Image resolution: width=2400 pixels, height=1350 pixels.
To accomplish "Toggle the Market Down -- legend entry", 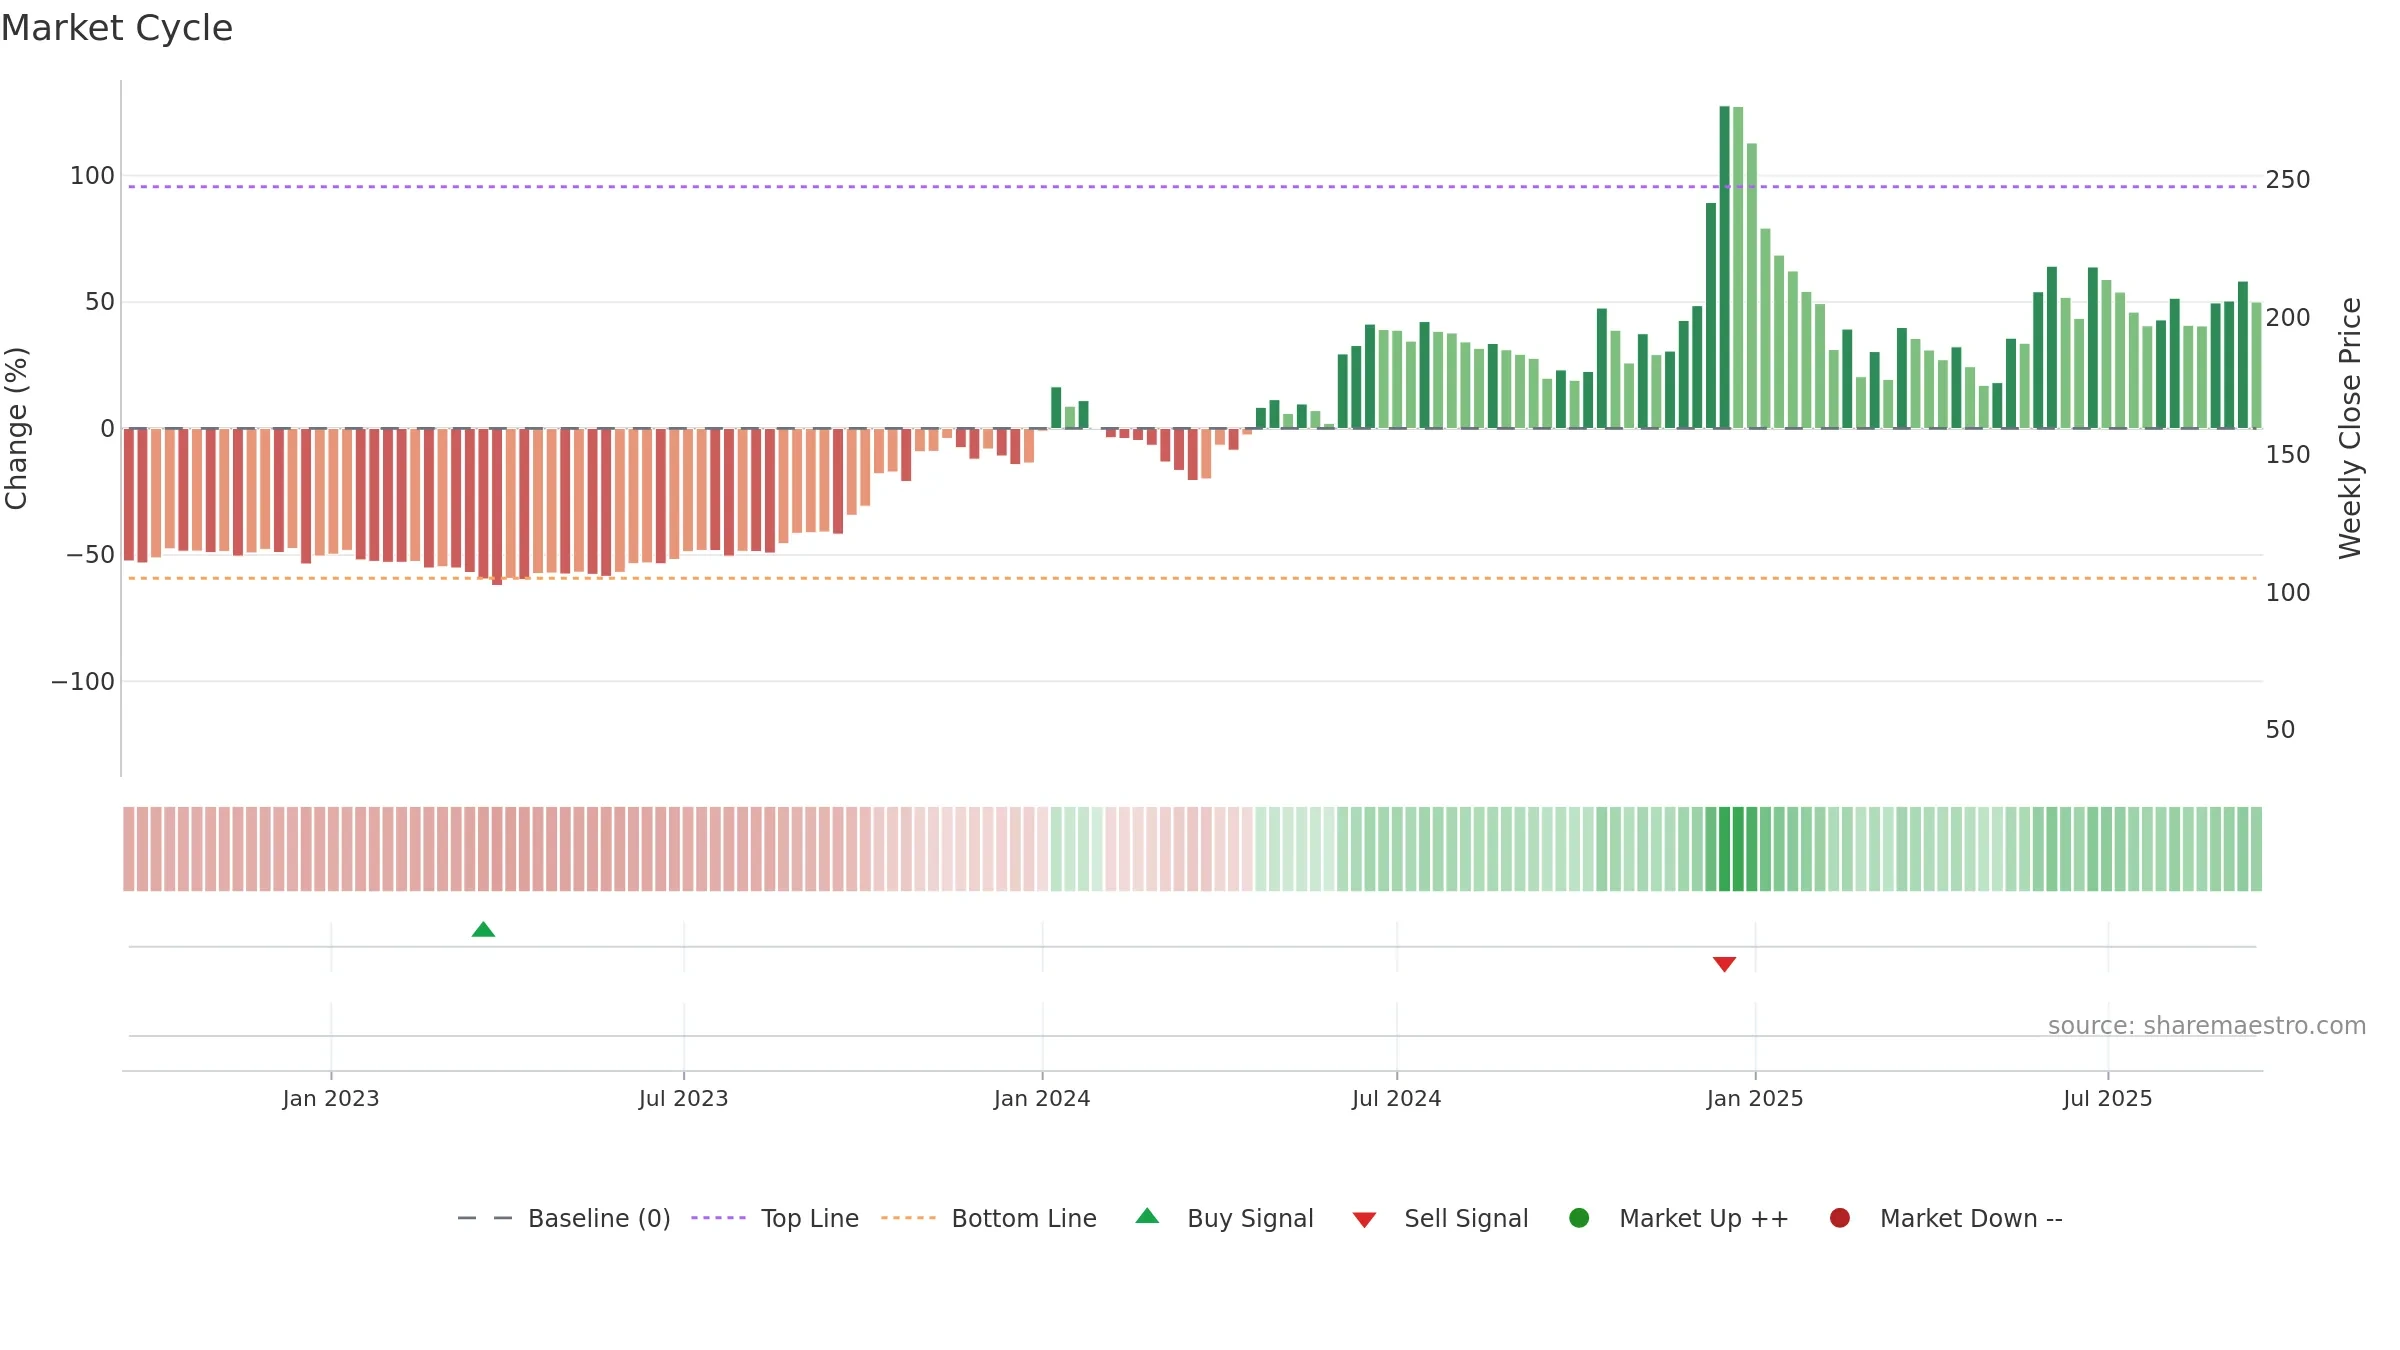I will pos(1946,1218).
